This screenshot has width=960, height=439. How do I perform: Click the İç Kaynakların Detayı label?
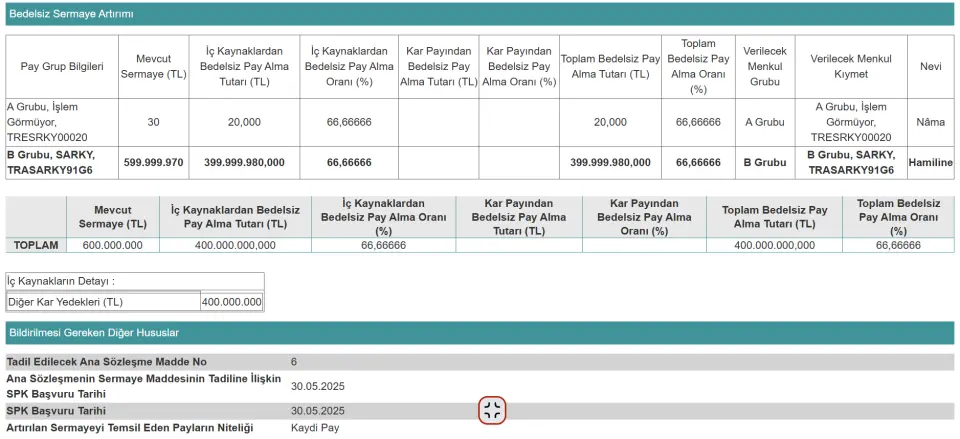click(61, 282)
